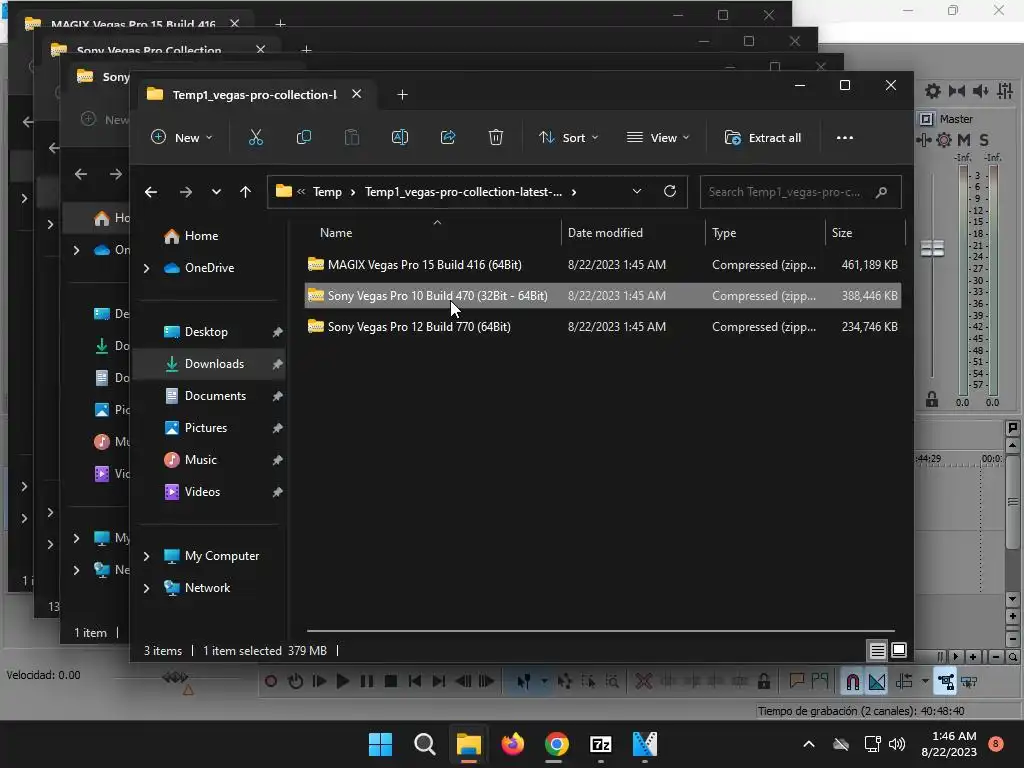Open the New dropdown in Explorer
The width and height of the screenshot is (1024, 768).
pos(182,138)
